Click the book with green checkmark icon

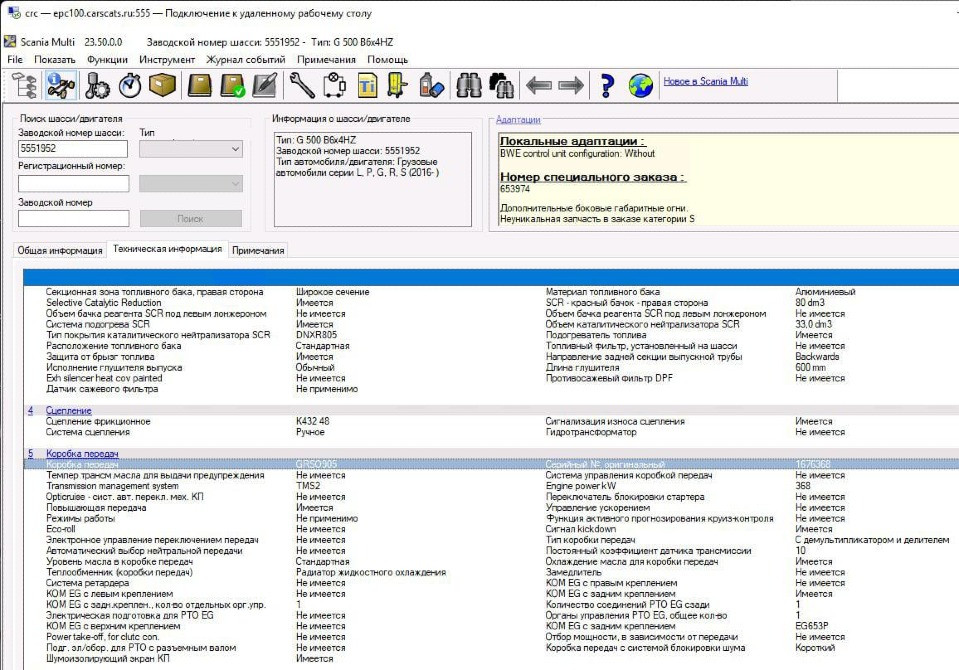(232, 86)
